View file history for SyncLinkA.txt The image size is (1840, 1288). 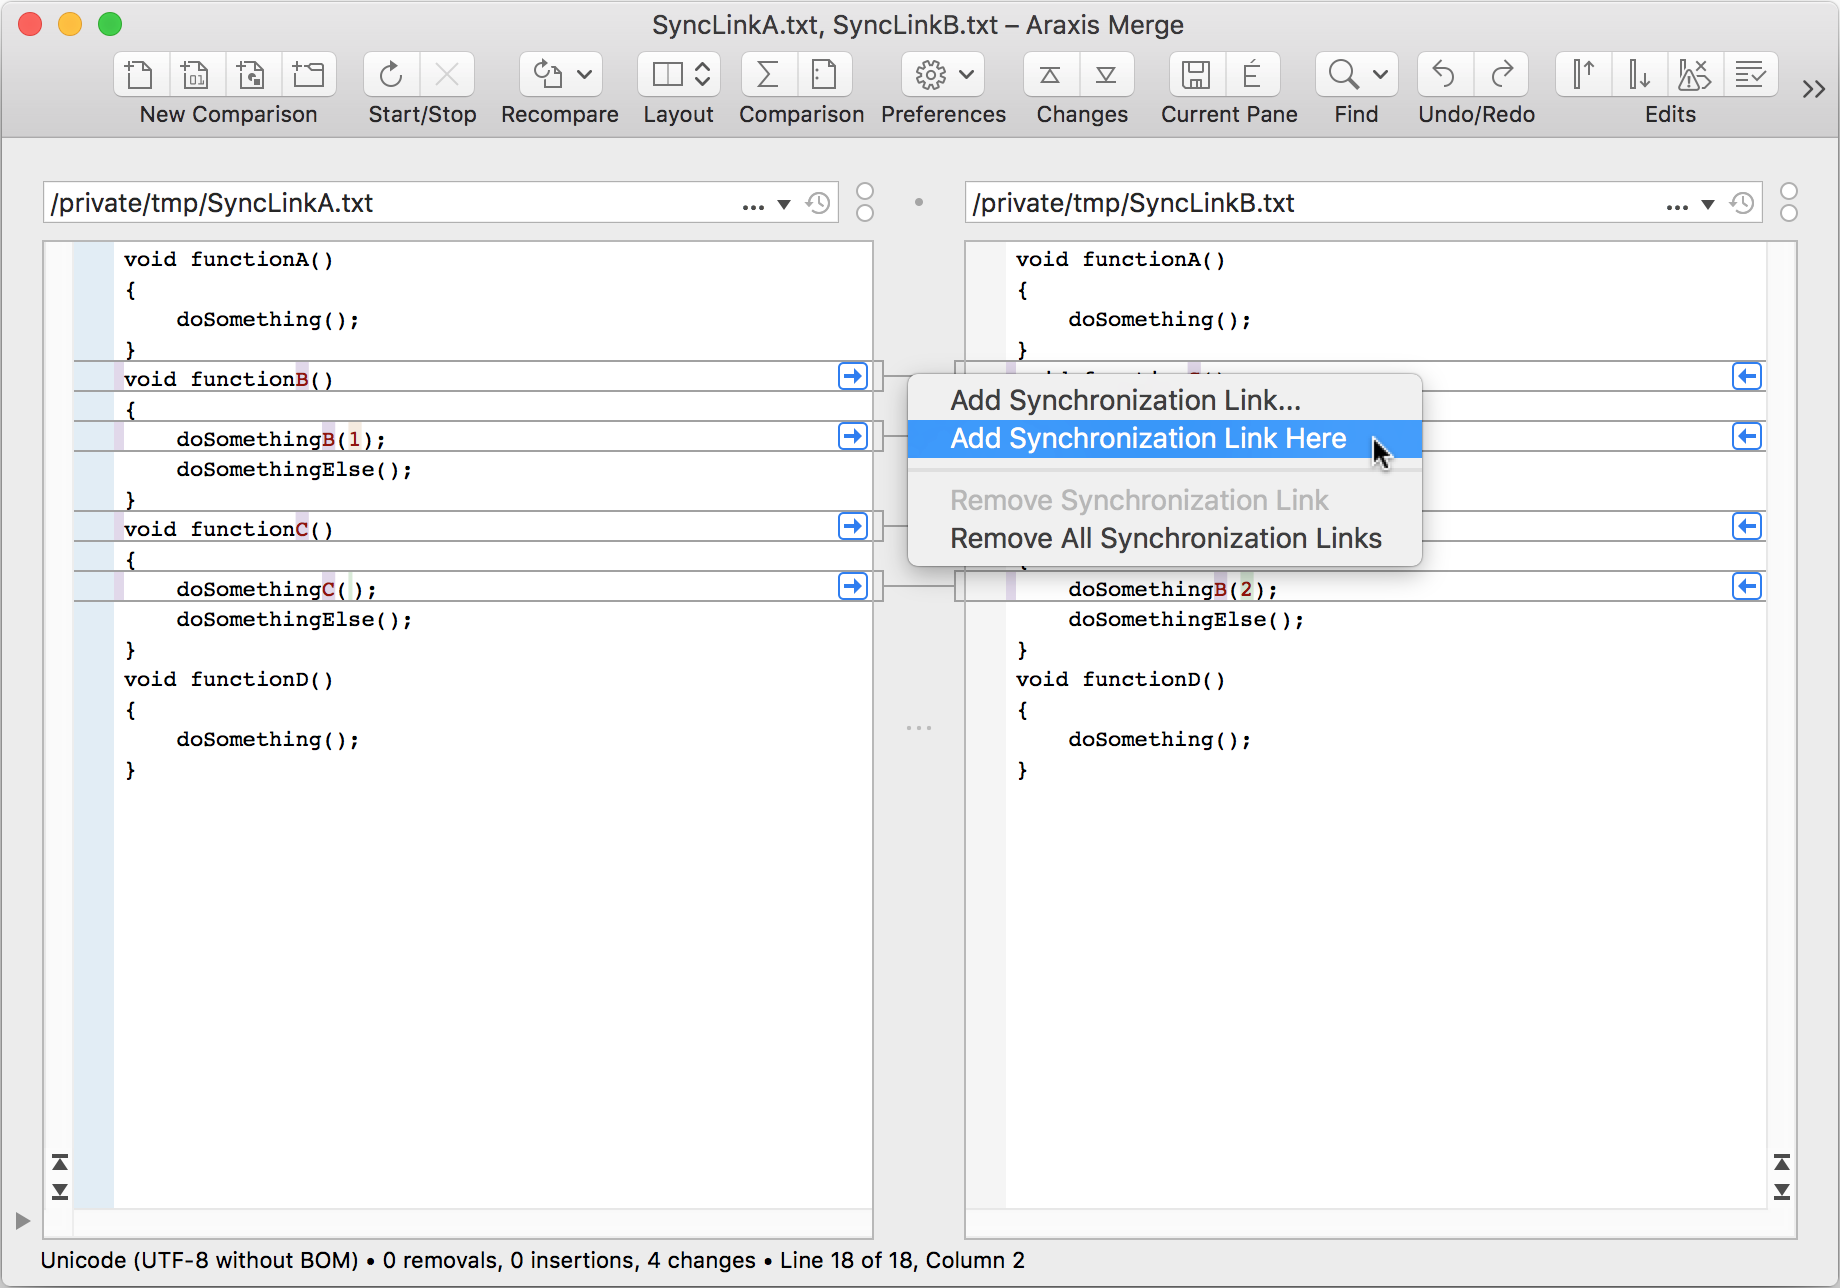tap(818, 202)
